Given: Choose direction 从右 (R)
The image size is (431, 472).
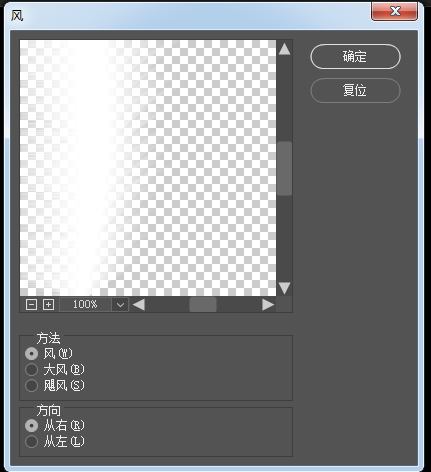Looking at the screenshot, I should (x=32, y=425).
